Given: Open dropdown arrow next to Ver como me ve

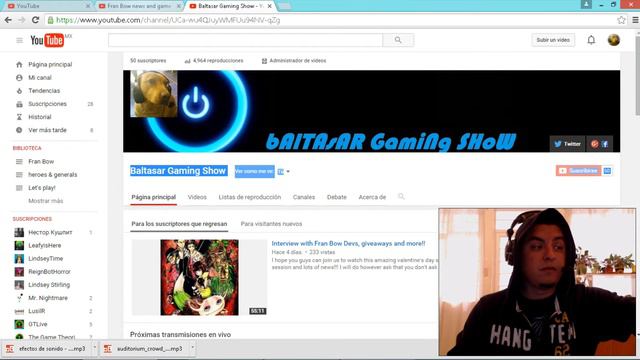Looking at the screenshot, I should point(288,171).
